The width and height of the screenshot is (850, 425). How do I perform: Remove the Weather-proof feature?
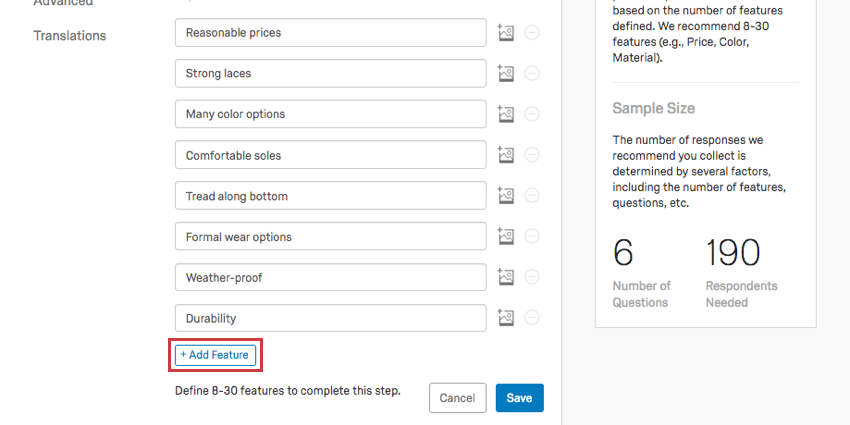click(x=532, y=278)
